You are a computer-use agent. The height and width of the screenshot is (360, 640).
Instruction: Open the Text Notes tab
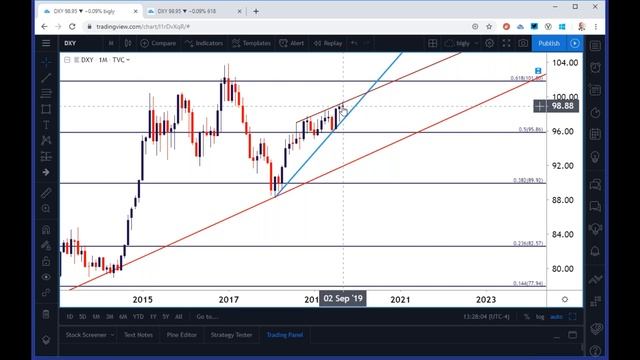[x=138, y=335]
